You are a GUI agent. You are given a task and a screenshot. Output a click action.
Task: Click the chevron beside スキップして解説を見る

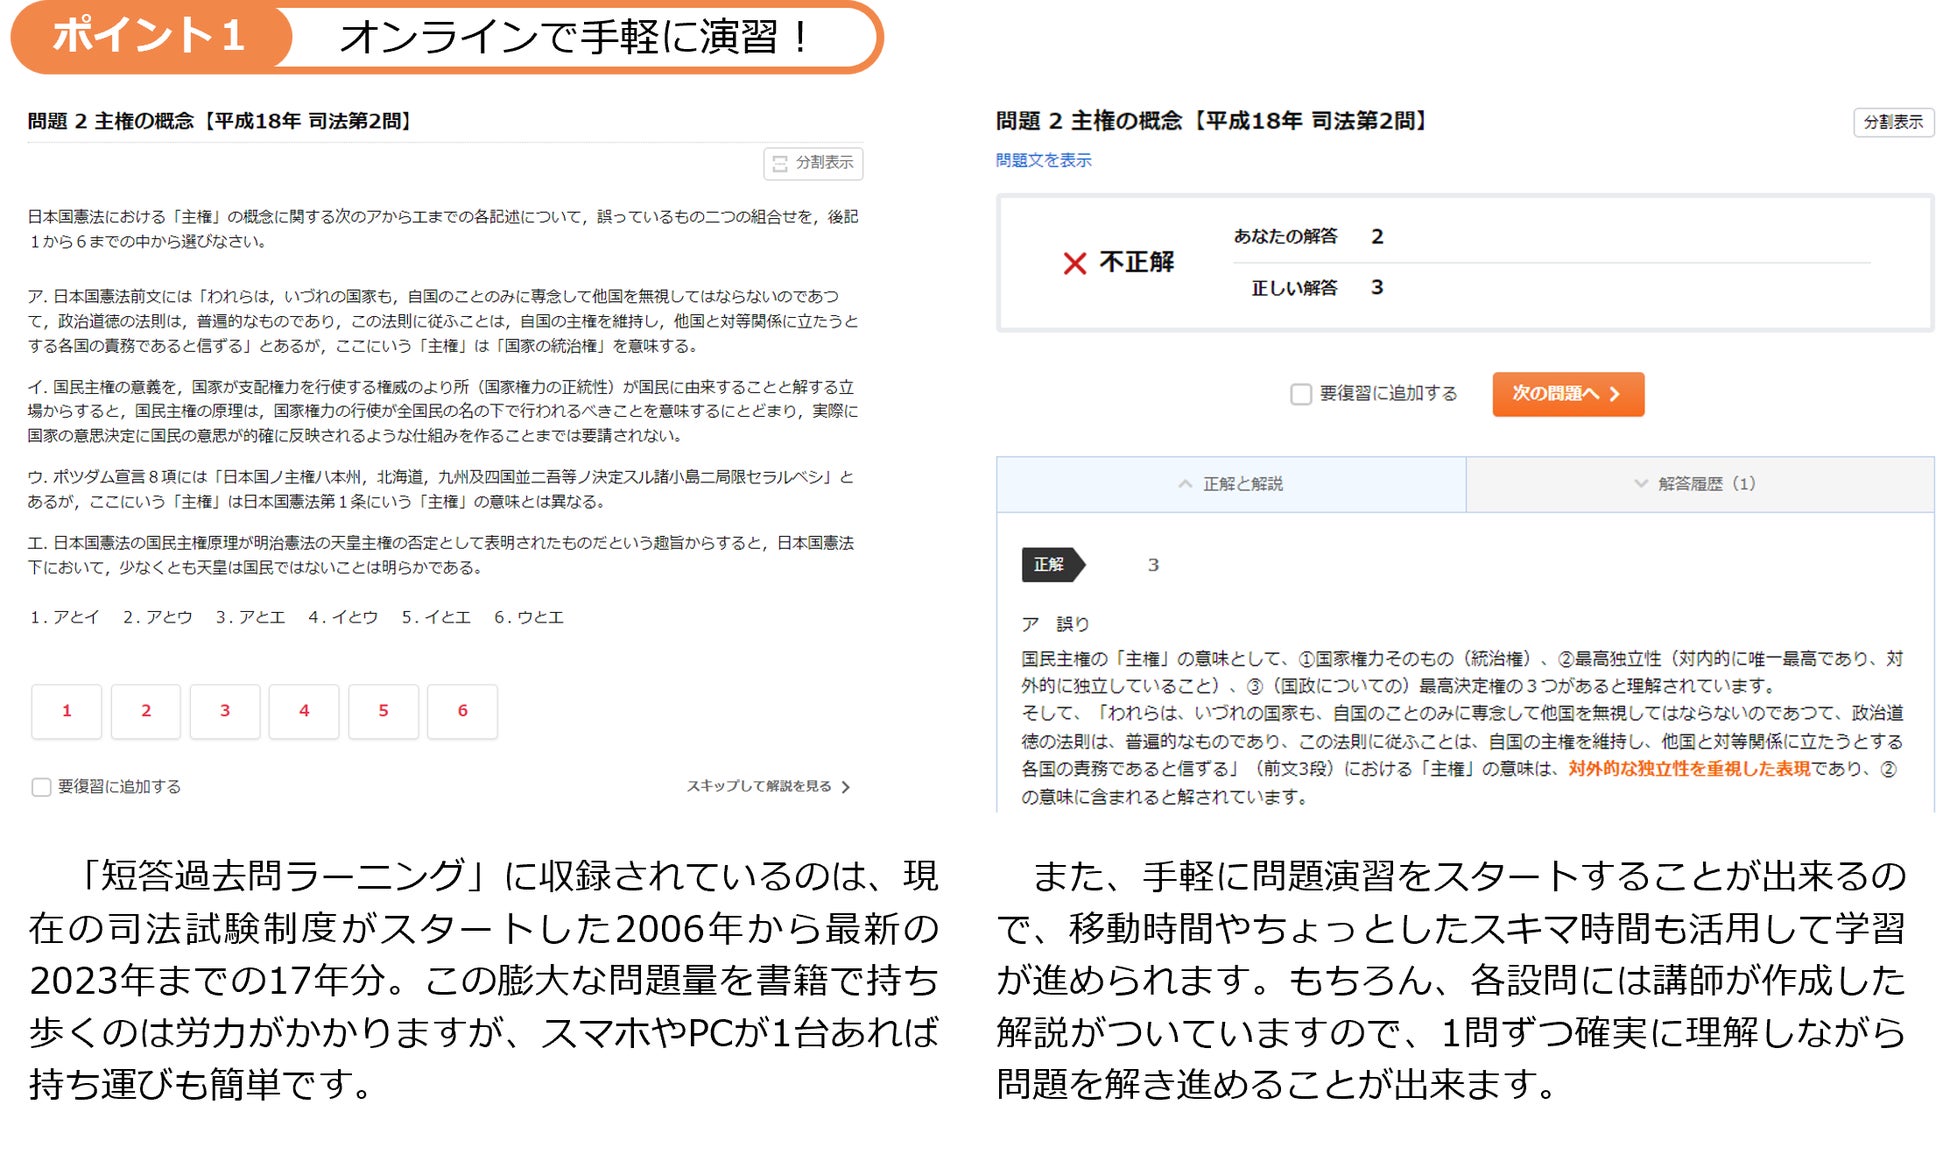pos(846,787)
